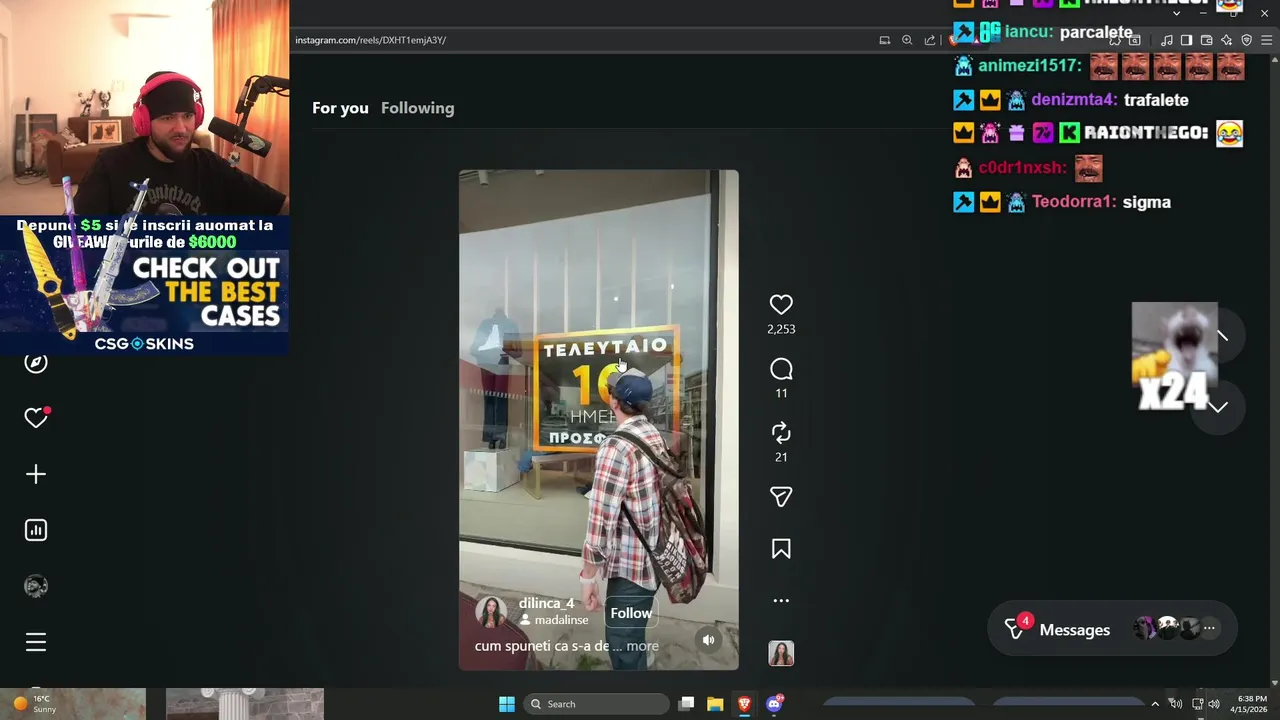Open the reel's three-dot more options
This screenshot has height=720, width=1280.
pos(781,601)
